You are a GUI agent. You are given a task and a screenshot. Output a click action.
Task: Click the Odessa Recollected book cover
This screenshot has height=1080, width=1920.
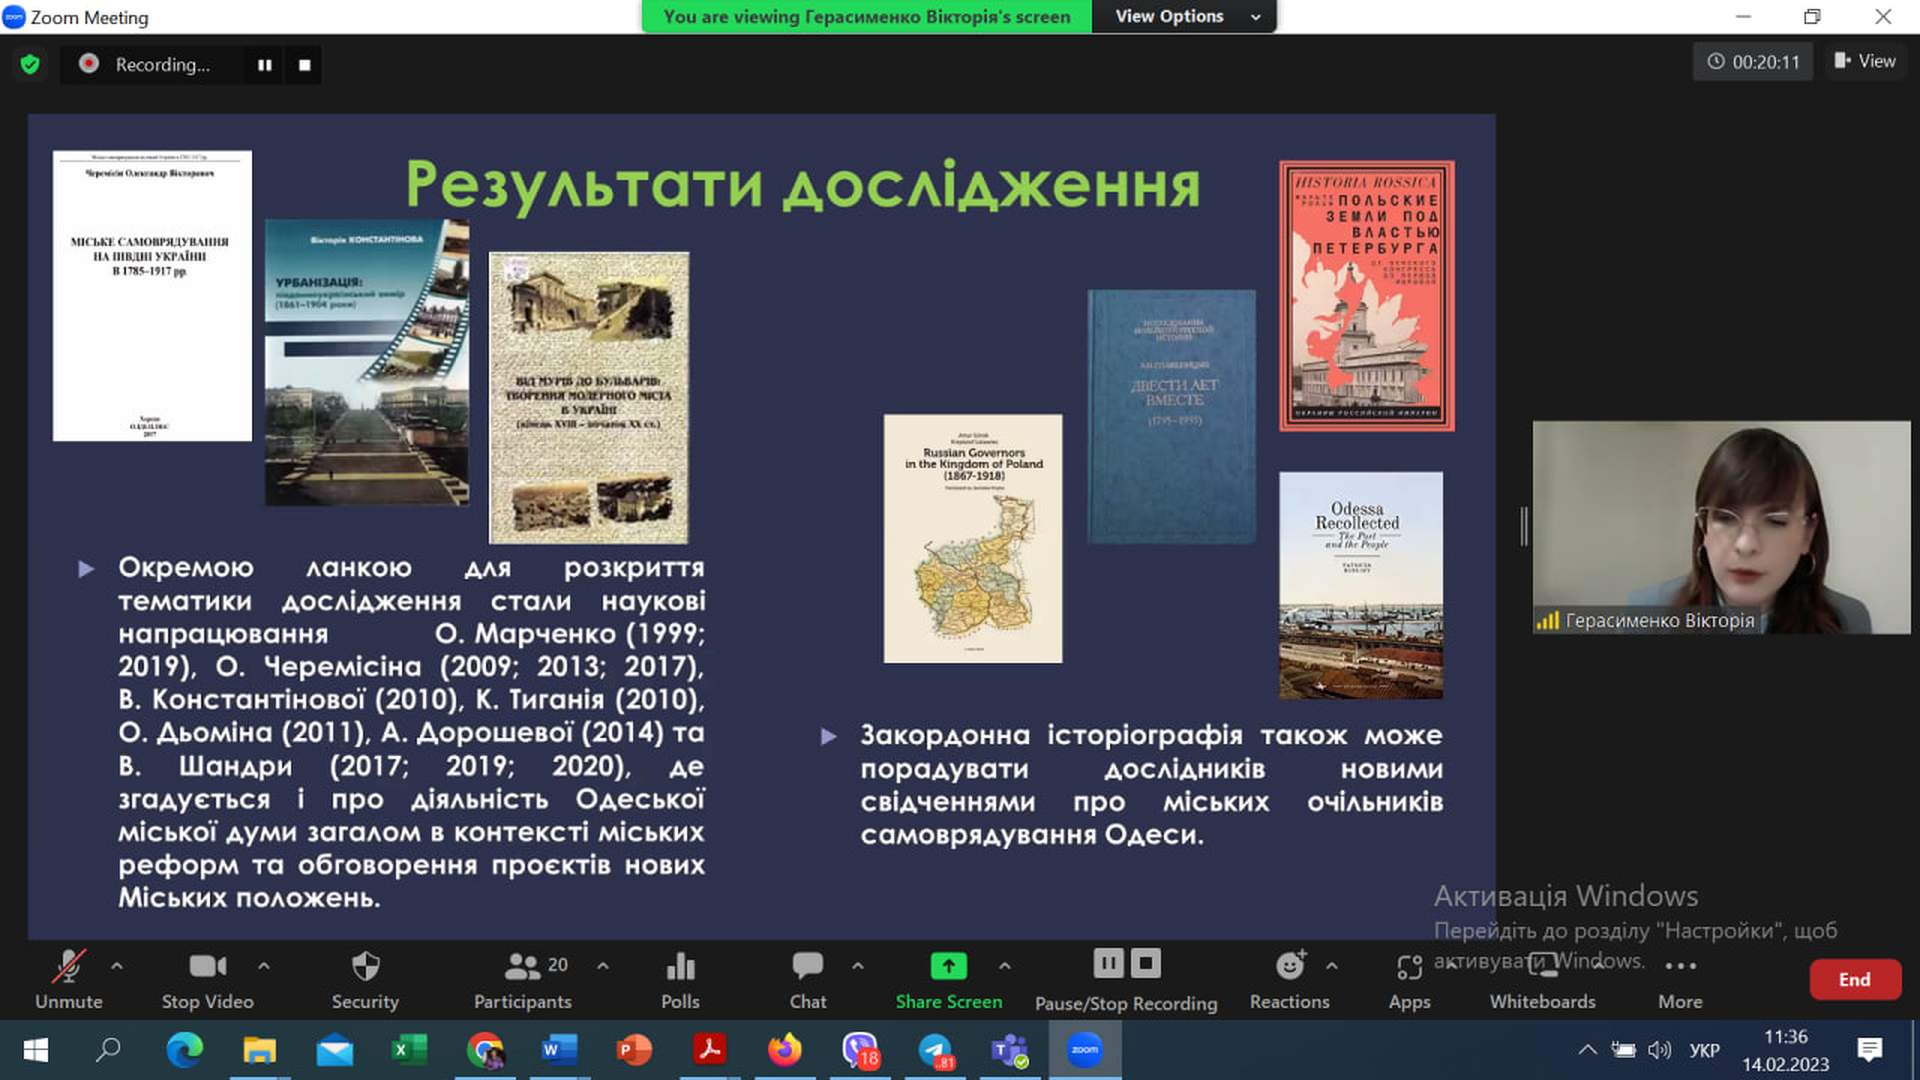1361,585
